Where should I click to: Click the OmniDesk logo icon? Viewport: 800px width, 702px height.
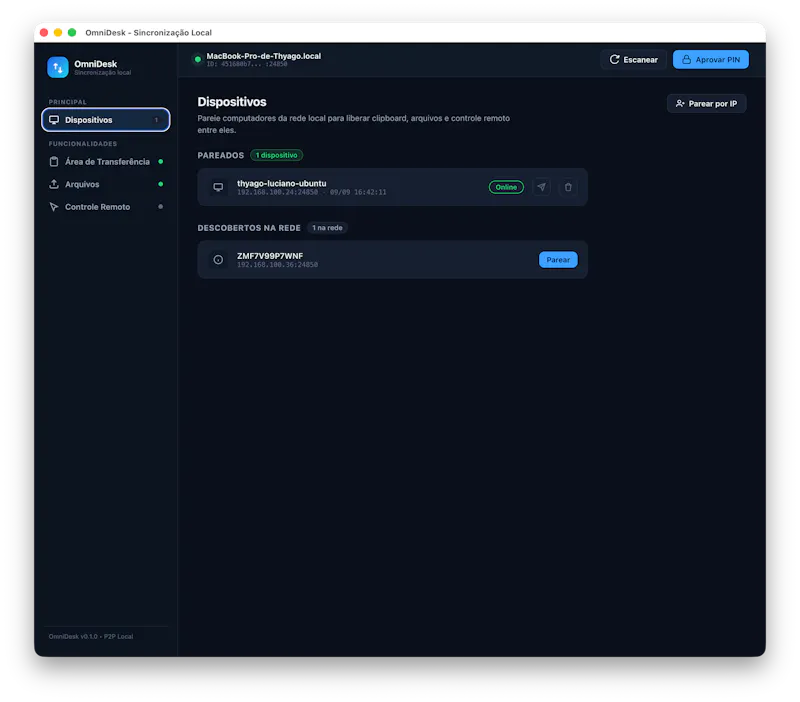tap(58, 67)
